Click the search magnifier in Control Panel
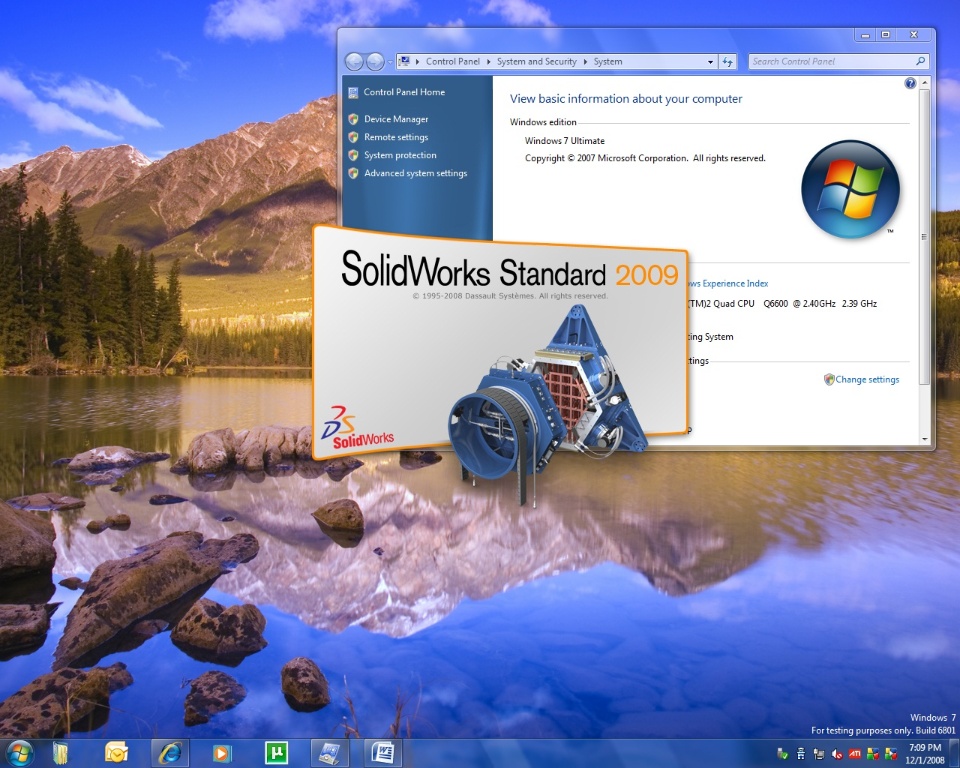Viewport: 960px width, 768px height. [x=920, y=61]
